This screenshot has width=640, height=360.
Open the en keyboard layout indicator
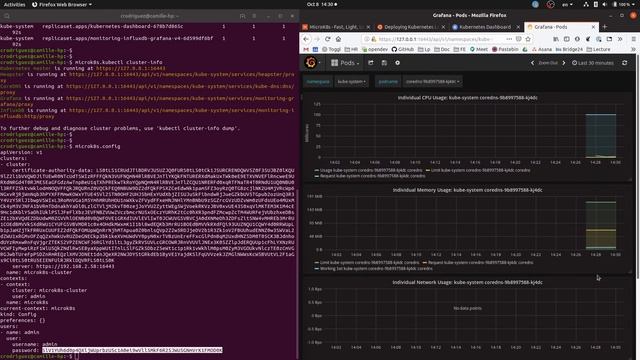567,4
